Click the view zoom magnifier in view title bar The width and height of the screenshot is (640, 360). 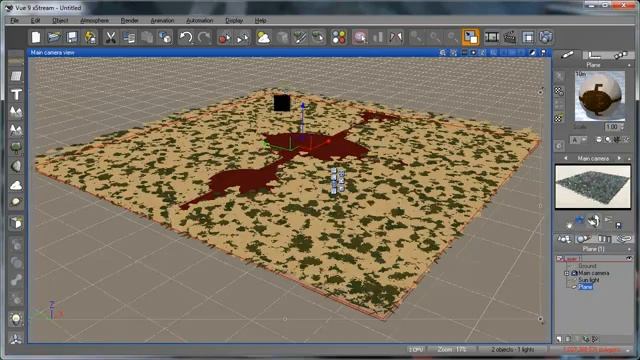coord(442,53)
